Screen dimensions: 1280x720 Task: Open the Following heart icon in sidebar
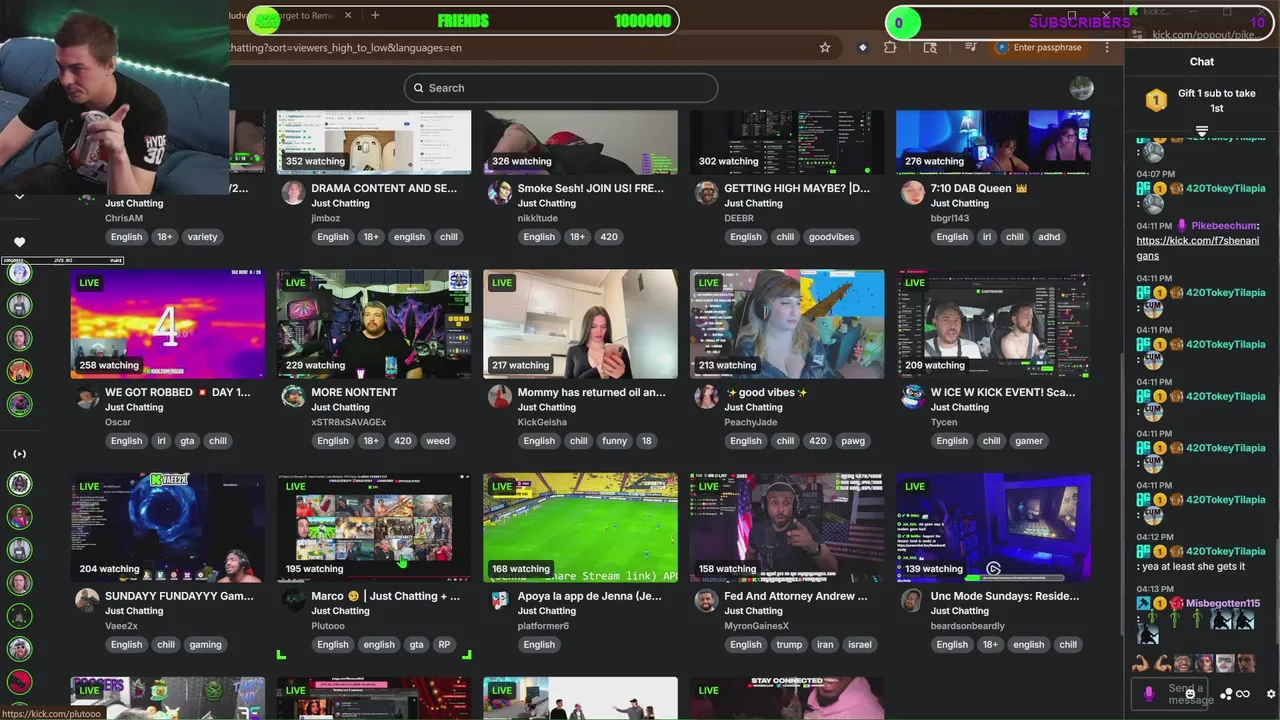pyautogui.click(x=19, y=241)
